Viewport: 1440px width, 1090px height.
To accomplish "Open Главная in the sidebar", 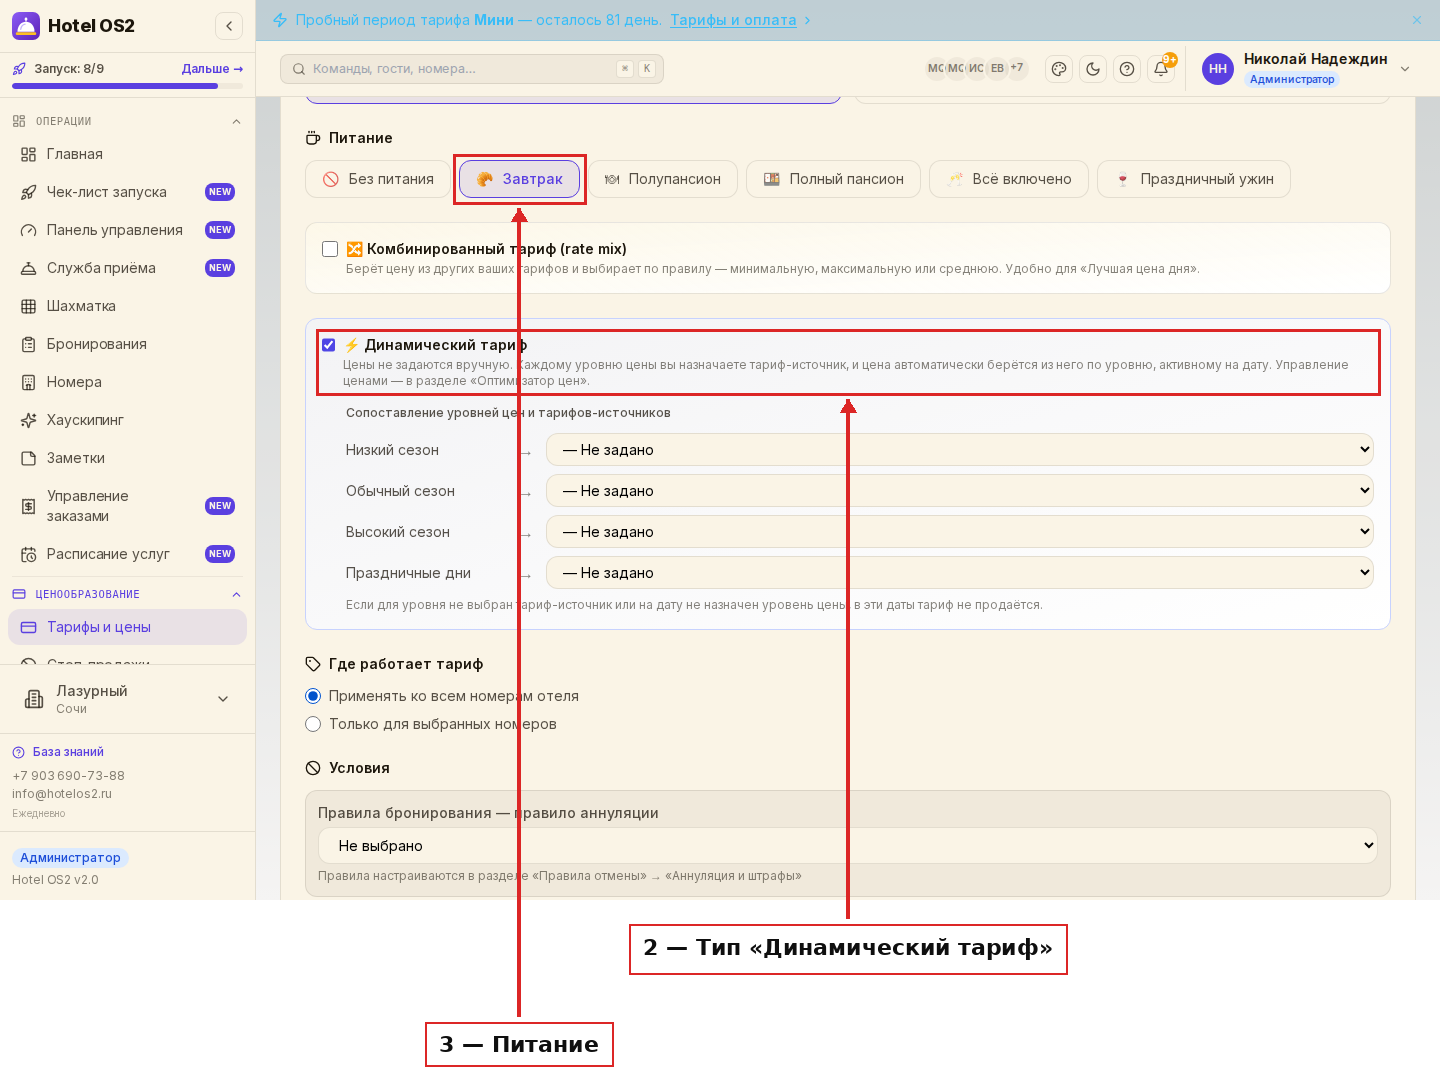I will click(x=128, y=154).
